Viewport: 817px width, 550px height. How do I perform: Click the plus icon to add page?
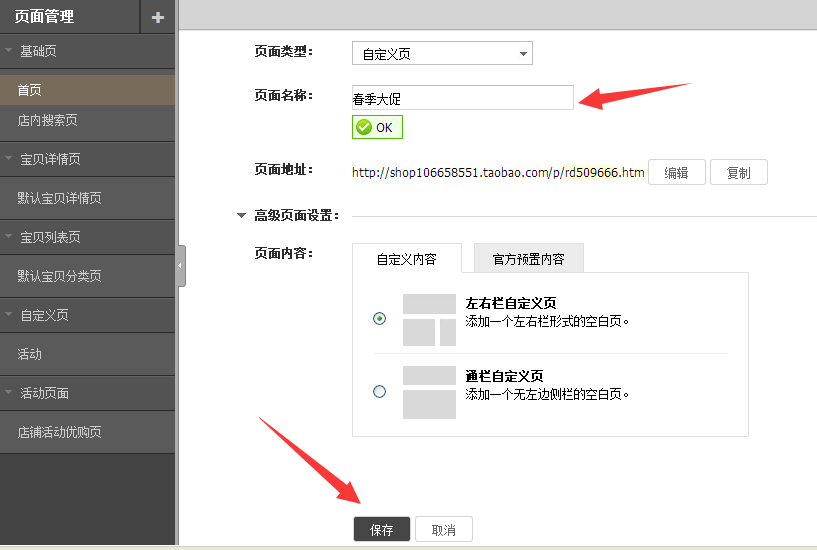(157, 17)
